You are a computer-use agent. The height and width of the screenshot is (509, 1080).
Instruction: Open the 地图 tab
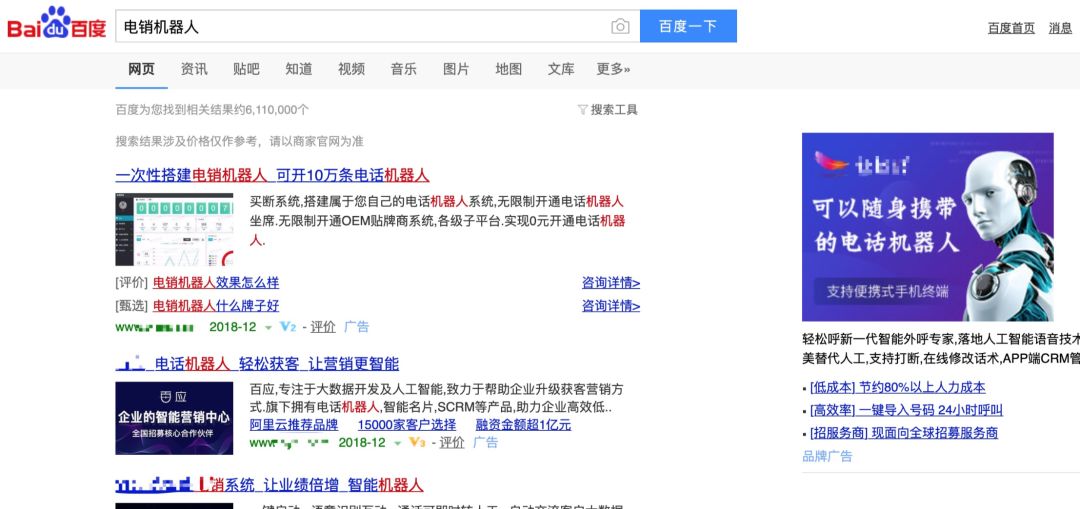508,69
